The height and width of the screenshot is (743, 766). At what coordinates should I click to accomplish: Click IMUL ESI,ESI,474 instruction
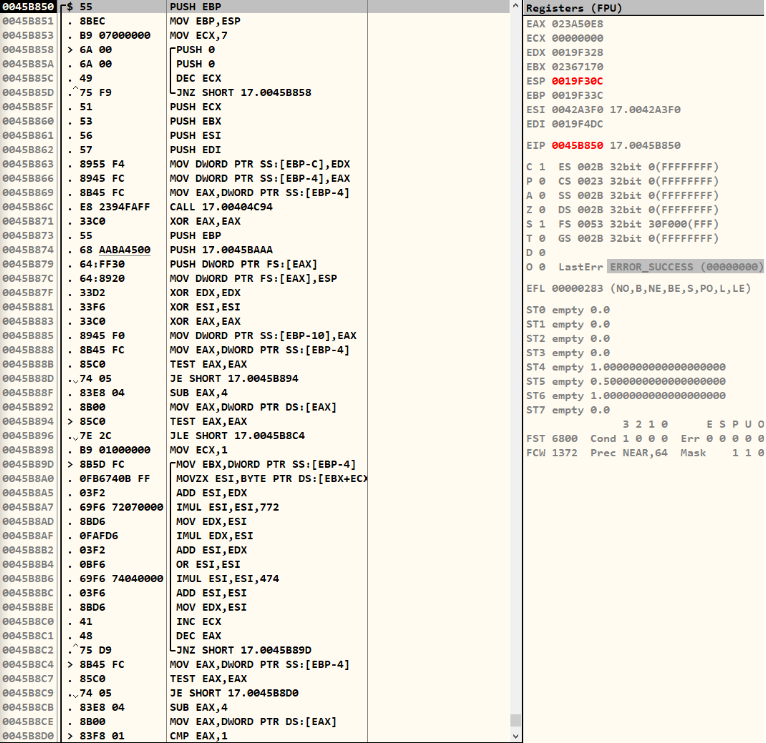[228, 578]
